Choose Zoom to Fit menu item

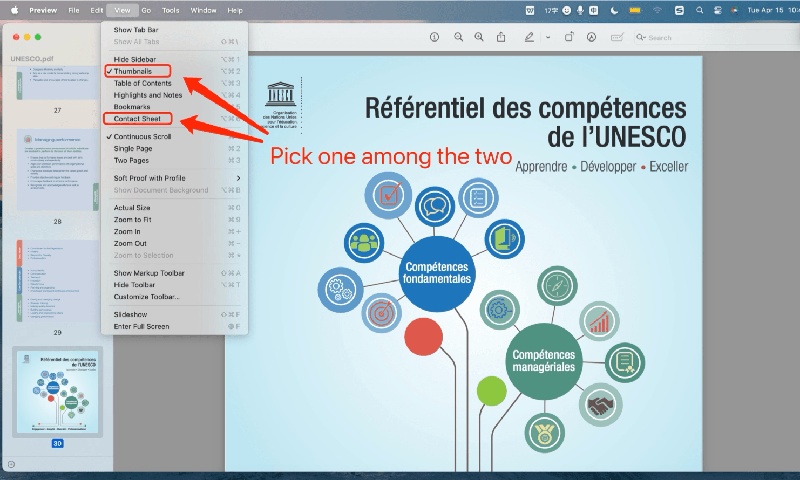coord(174,219)
